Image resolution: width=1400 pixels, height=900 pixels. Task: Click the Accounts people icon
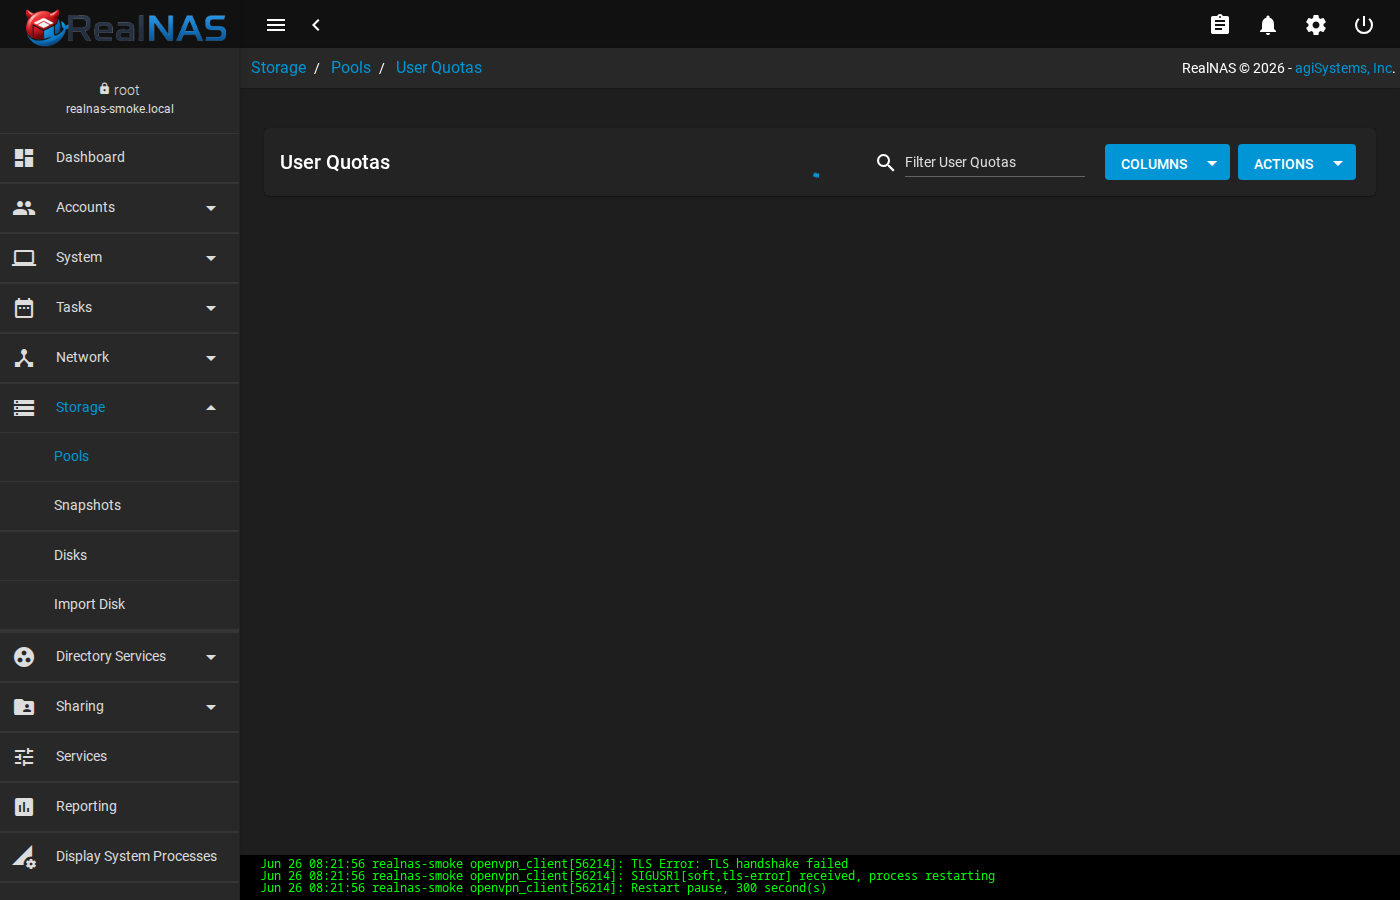[24, 207]
